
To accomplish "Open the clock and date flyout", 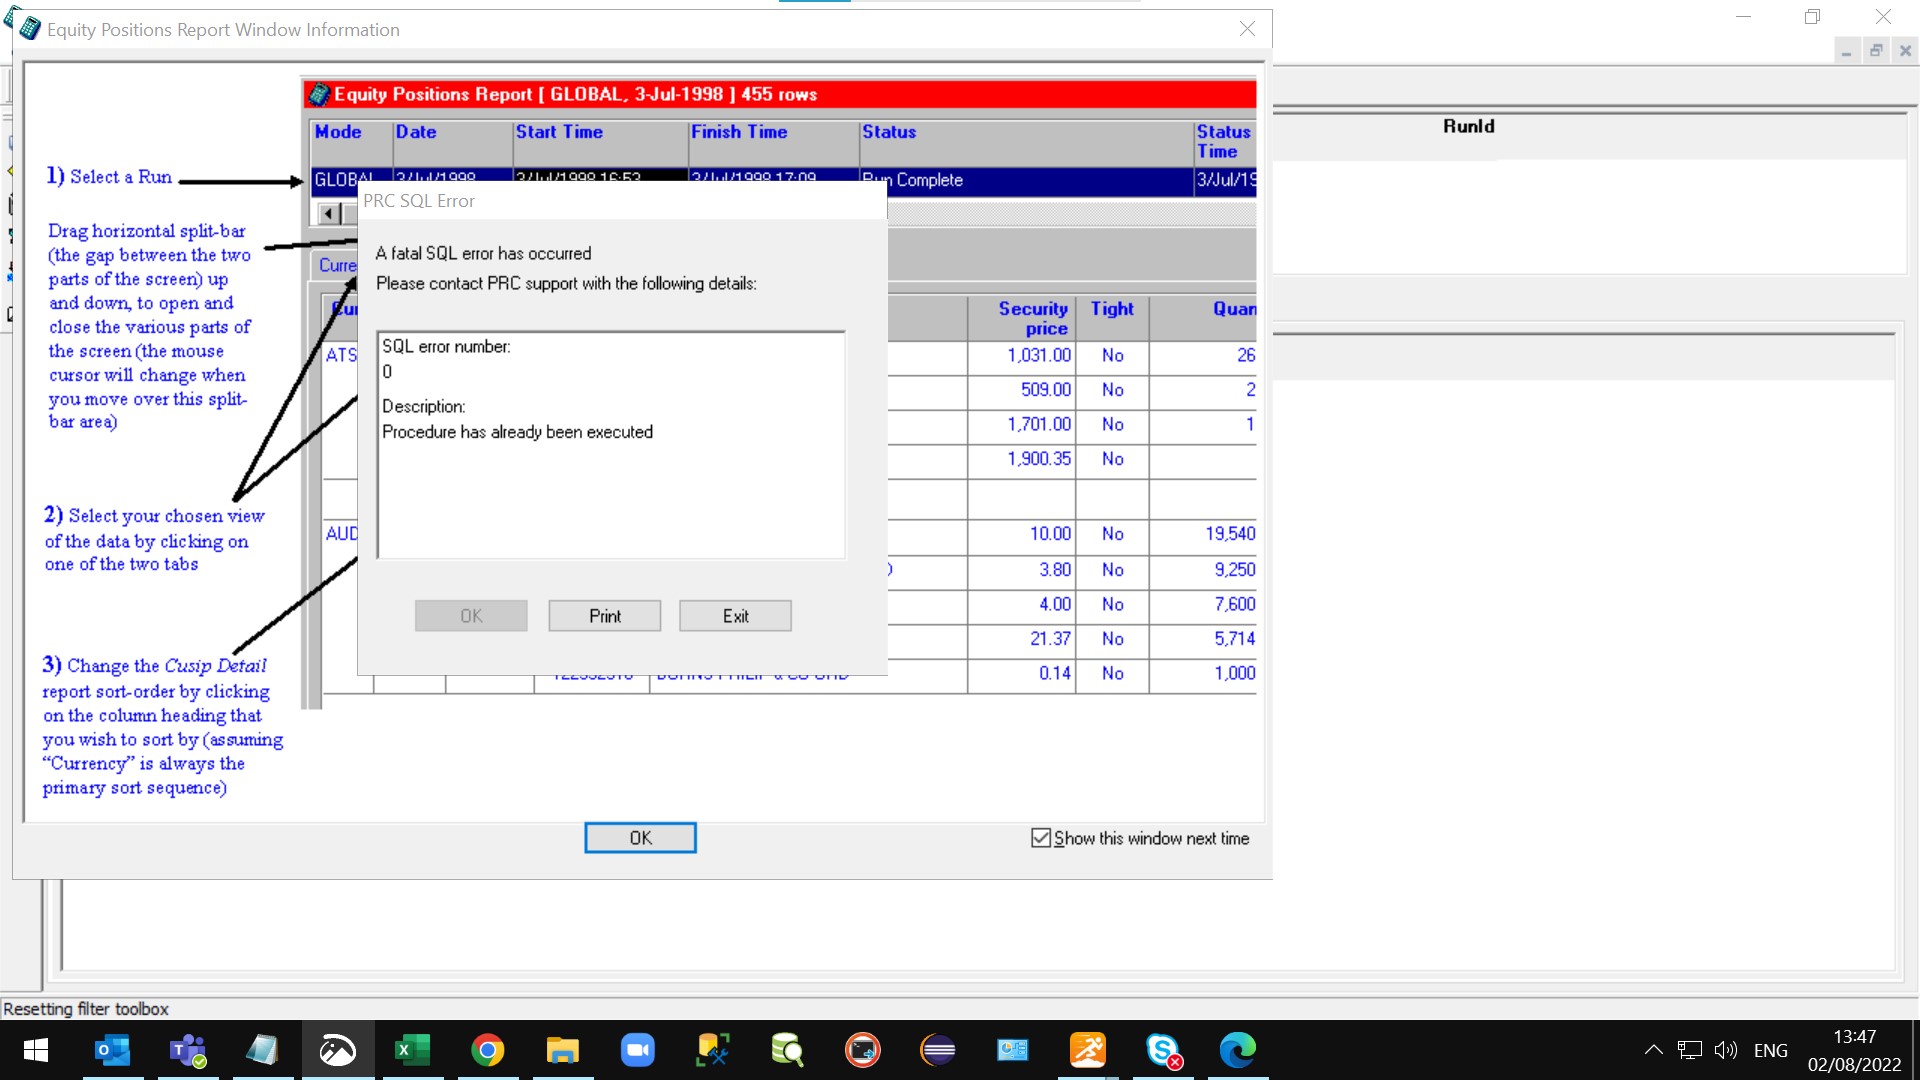I will tap(1854, 1050).
